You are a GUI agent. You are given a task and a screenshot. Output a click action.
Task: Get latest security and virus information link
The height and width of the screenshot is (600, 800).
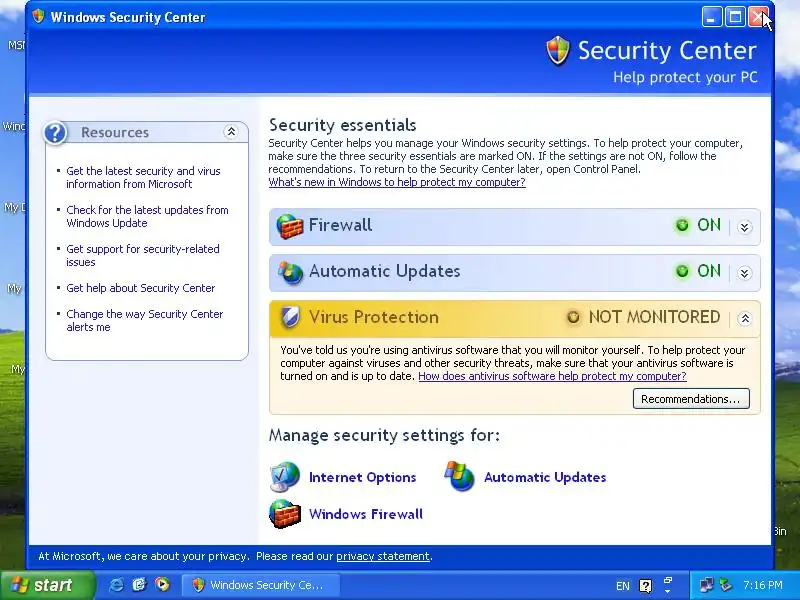143,178
